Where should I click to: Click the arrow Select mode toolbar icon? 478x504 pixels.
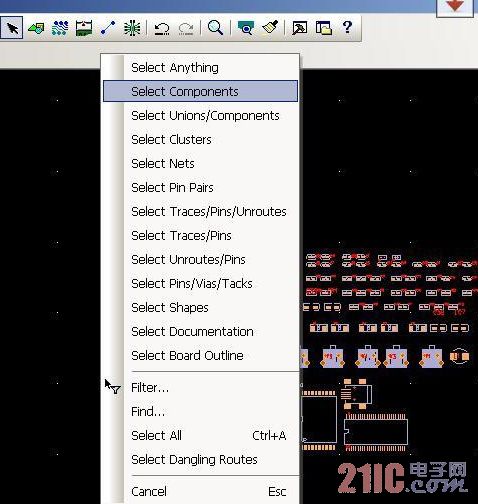point(12,28)
